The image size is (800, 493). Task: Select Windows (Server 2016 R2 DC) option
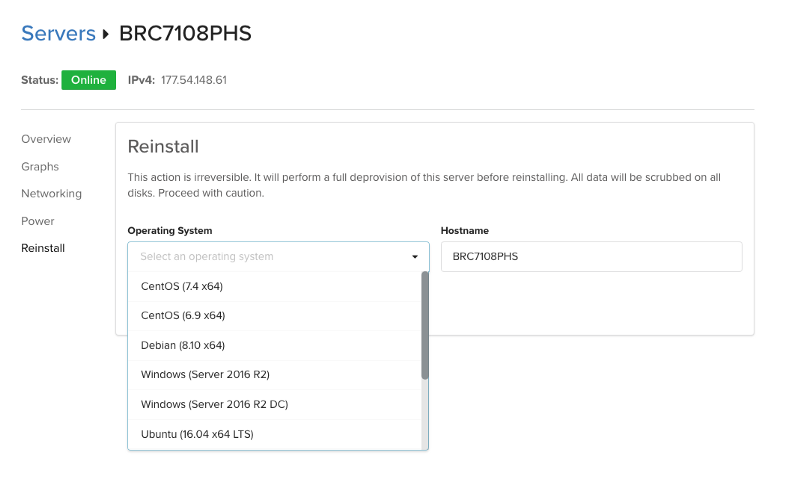tap(274, 404)
